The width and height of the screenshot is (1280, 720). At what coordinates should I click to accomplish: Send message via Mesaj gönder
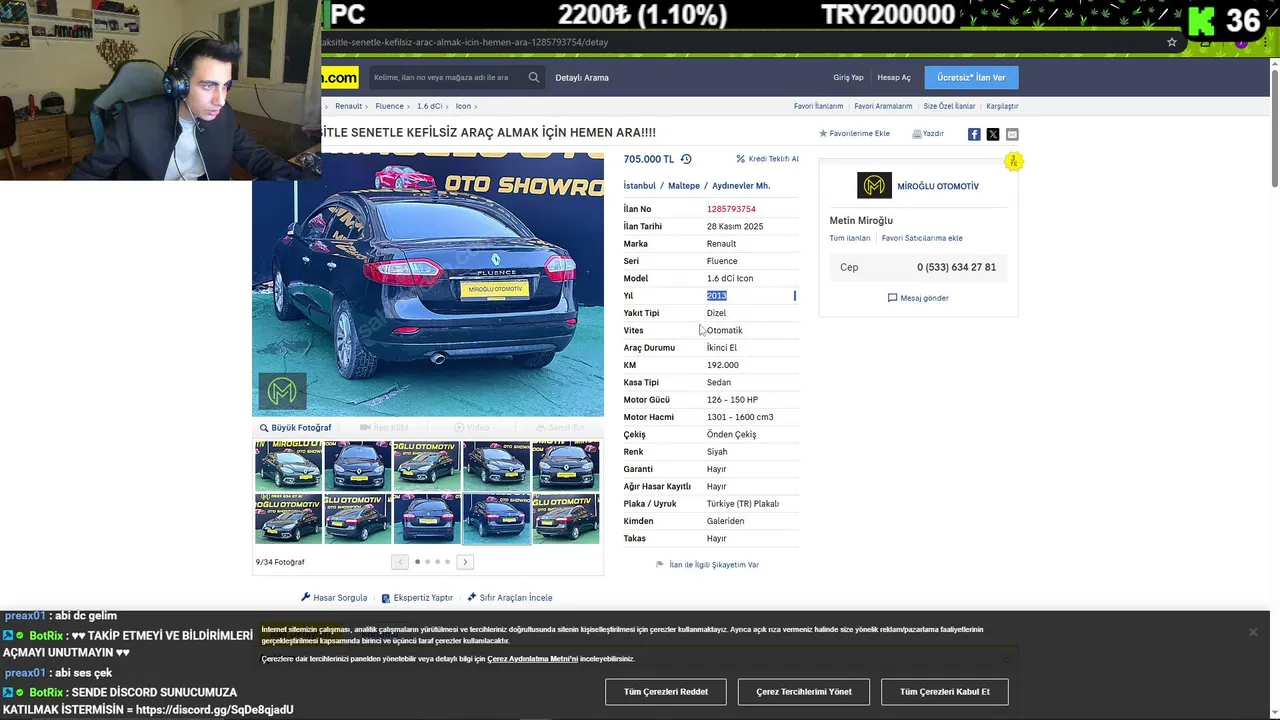(918, 298)
